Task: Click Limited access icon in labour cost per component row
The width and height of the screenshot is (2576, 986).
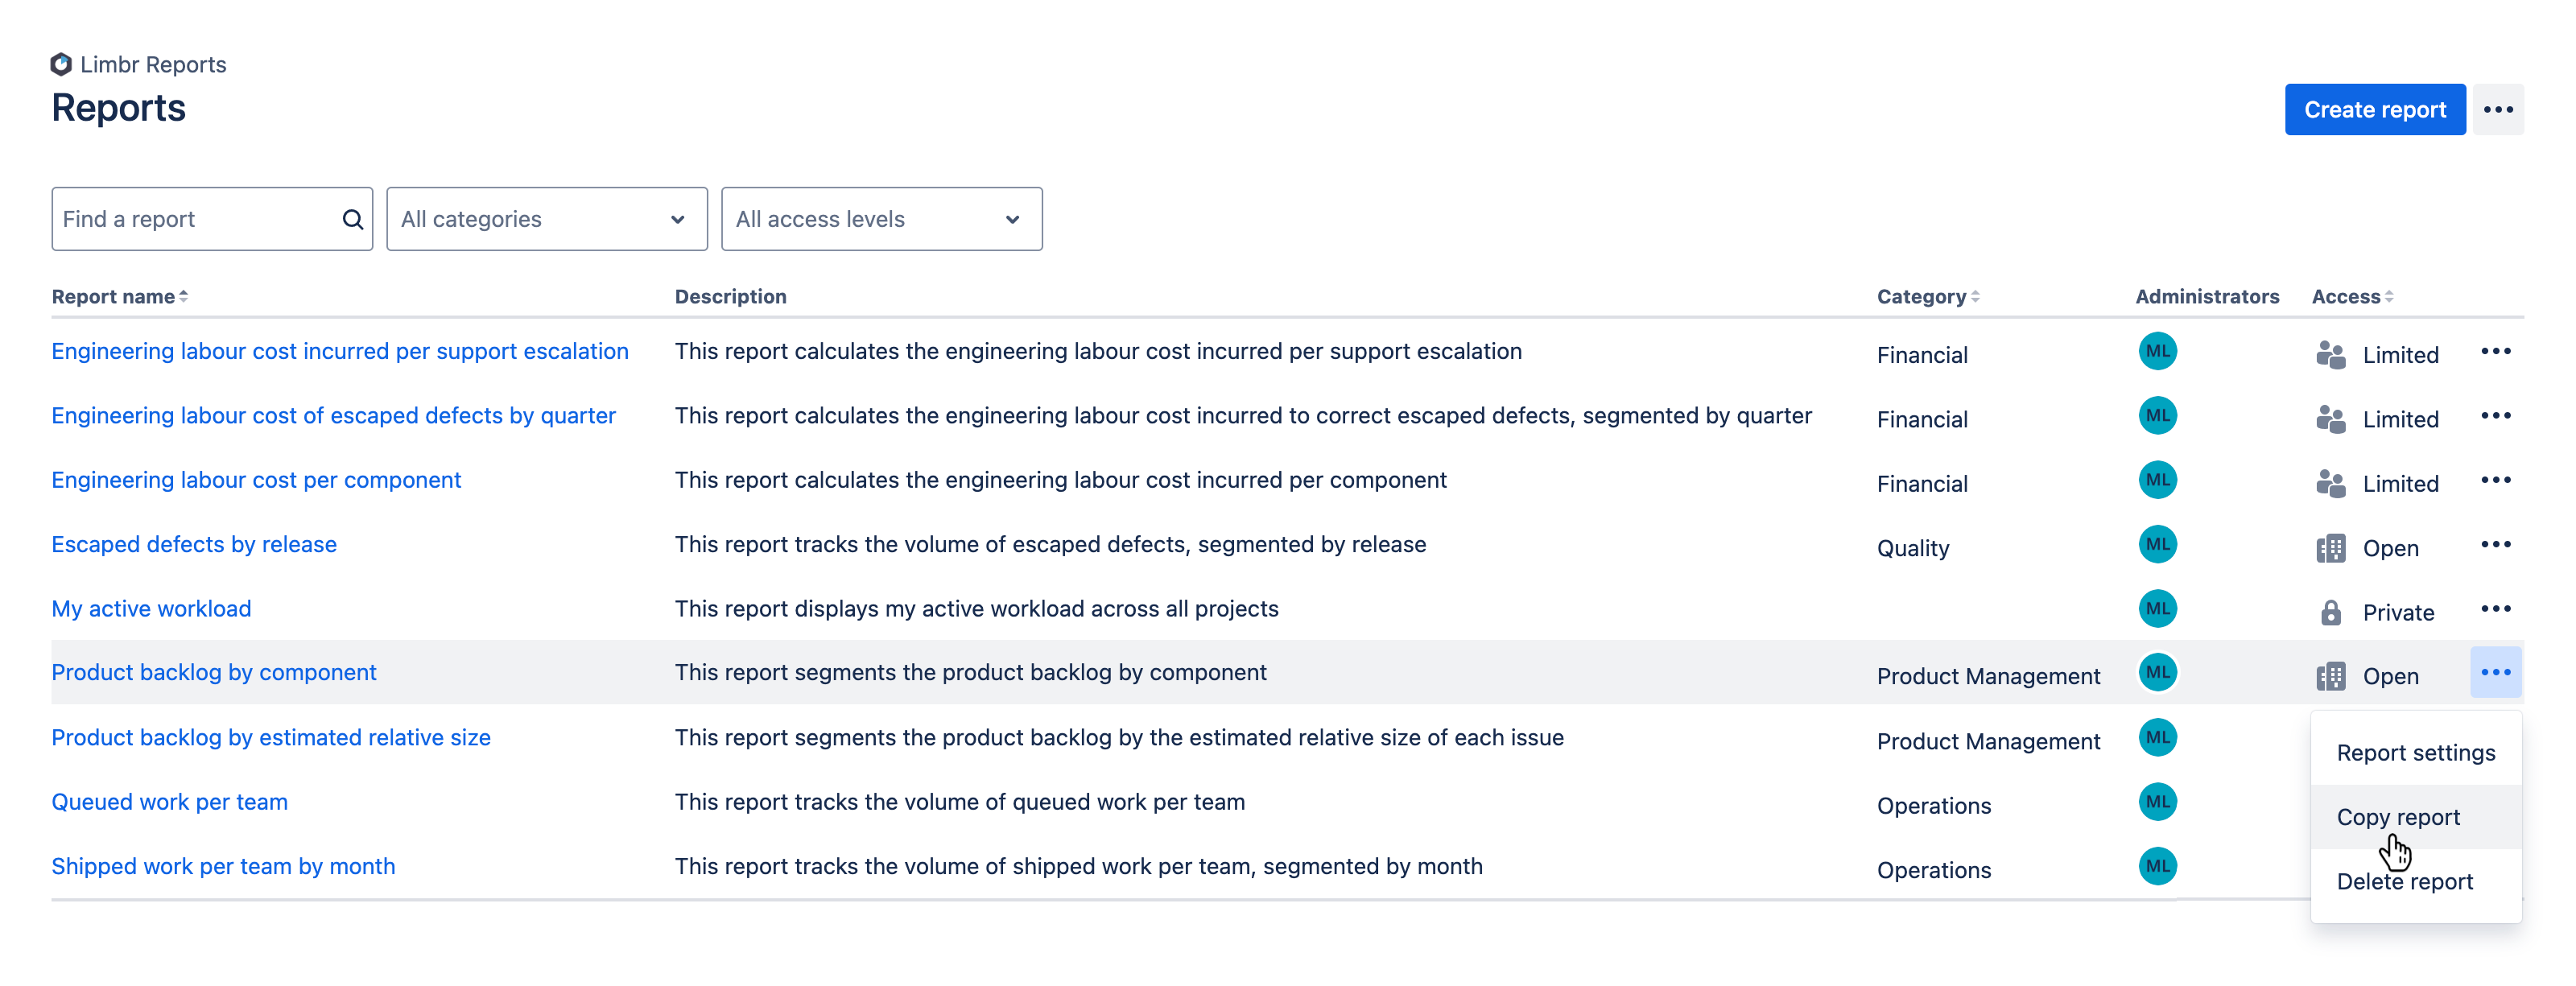Action: pyautogui.click(x=2330, y=484)
